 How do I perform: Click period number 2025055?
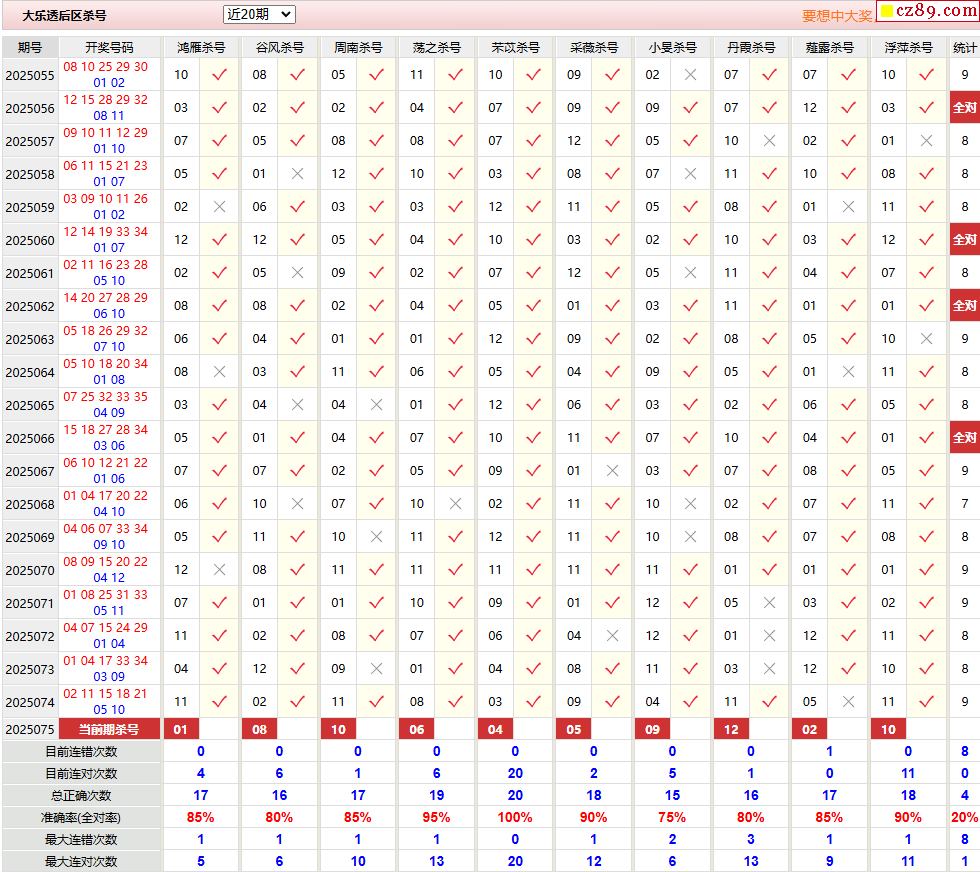(x=30, y=76)
